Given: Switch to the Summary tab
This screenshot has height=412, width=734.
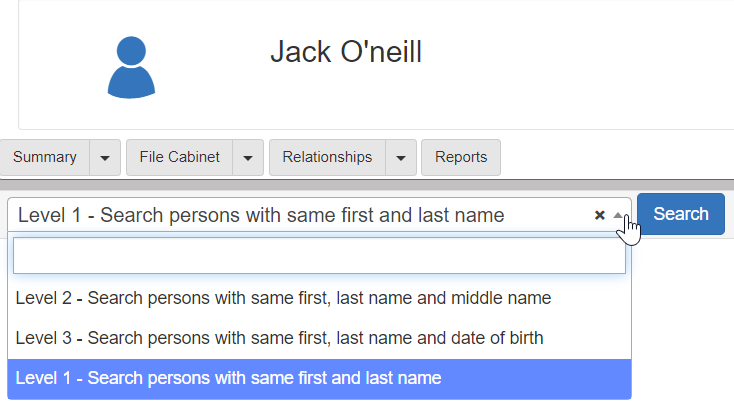Looking at the screenshot, I should tap(45, 158).
